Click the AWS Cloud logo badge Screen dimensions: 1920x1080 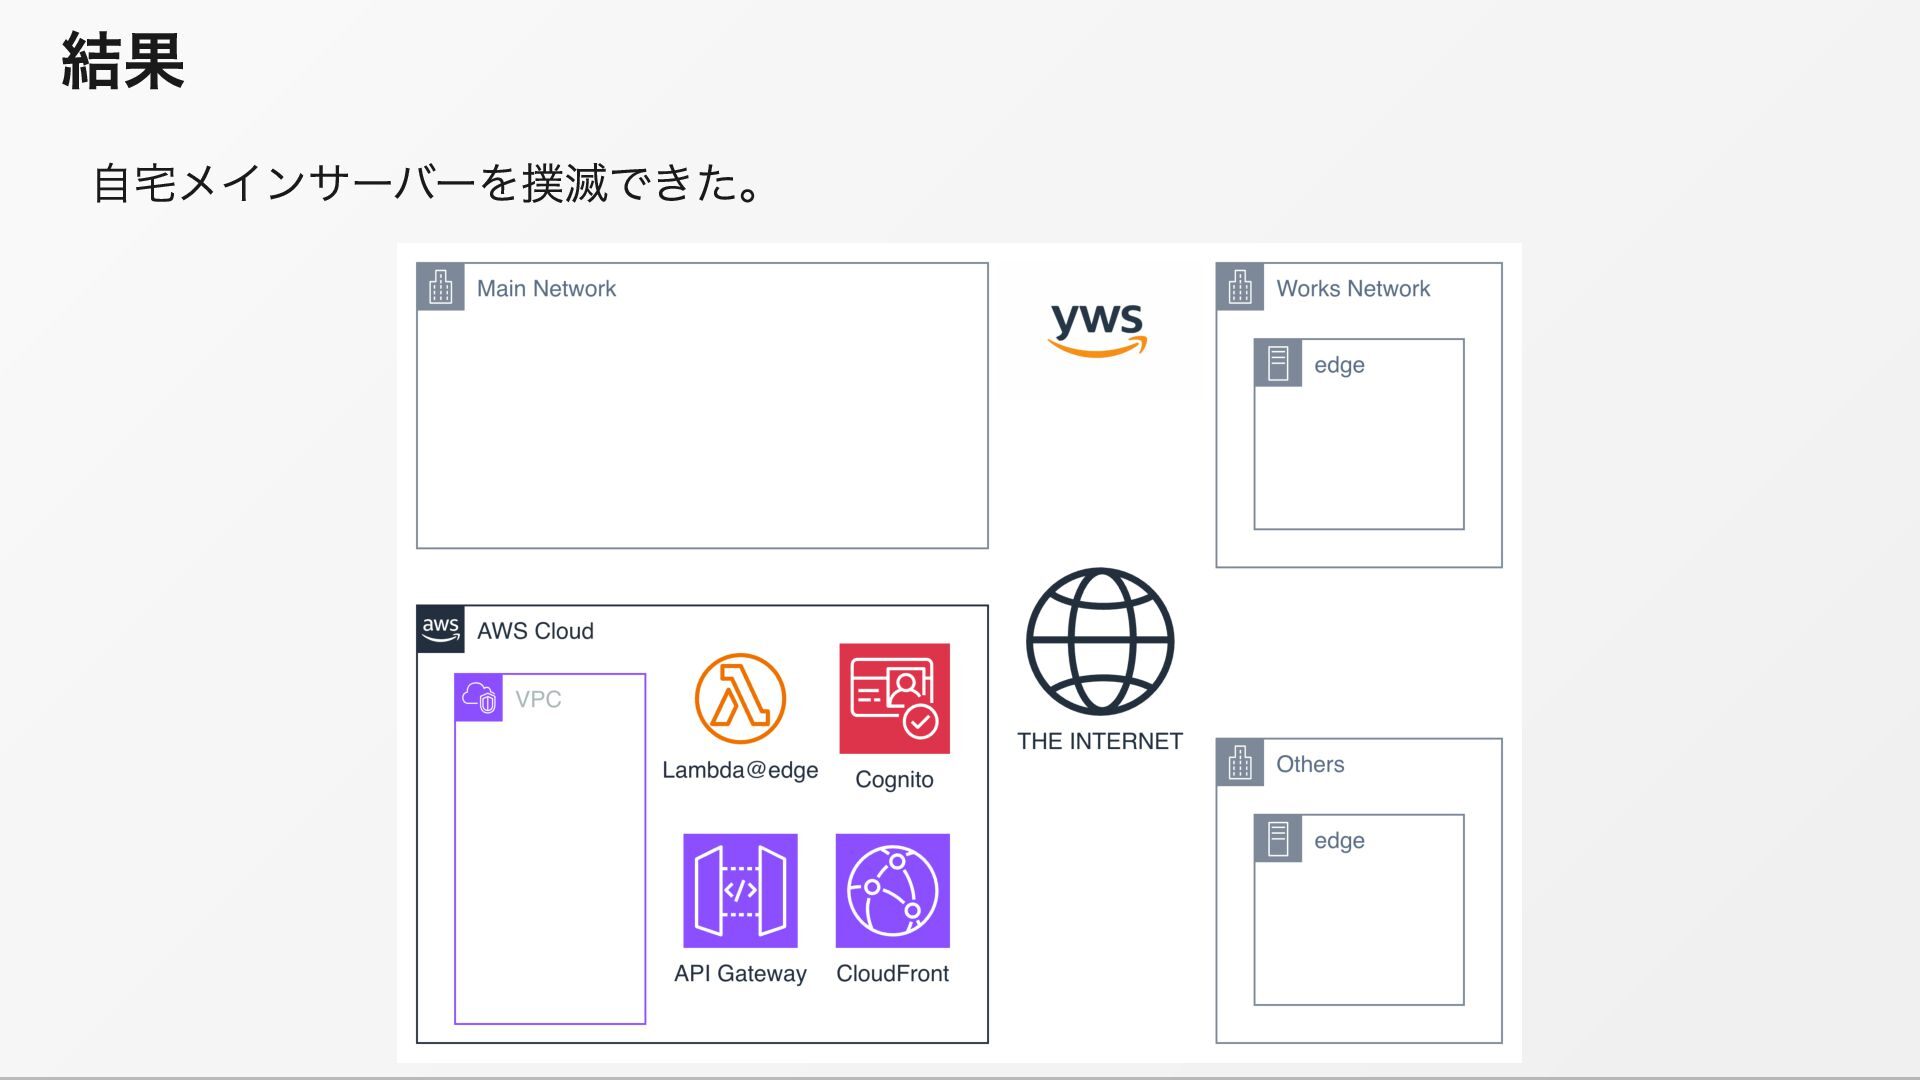click(440, 630)
